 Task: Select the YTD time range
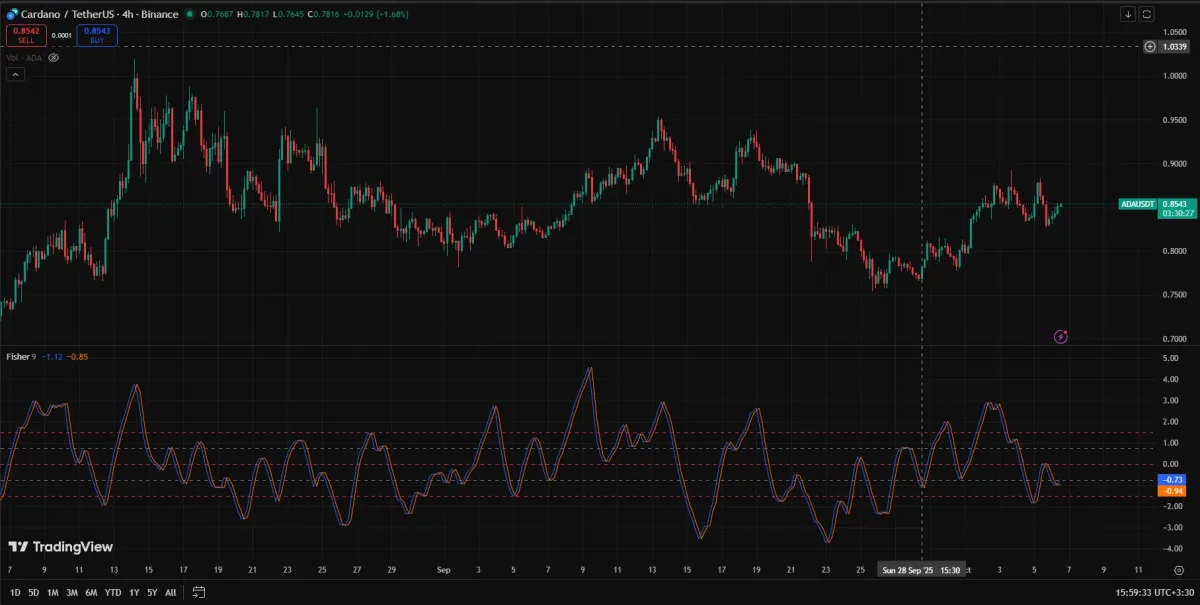[112, 592]
